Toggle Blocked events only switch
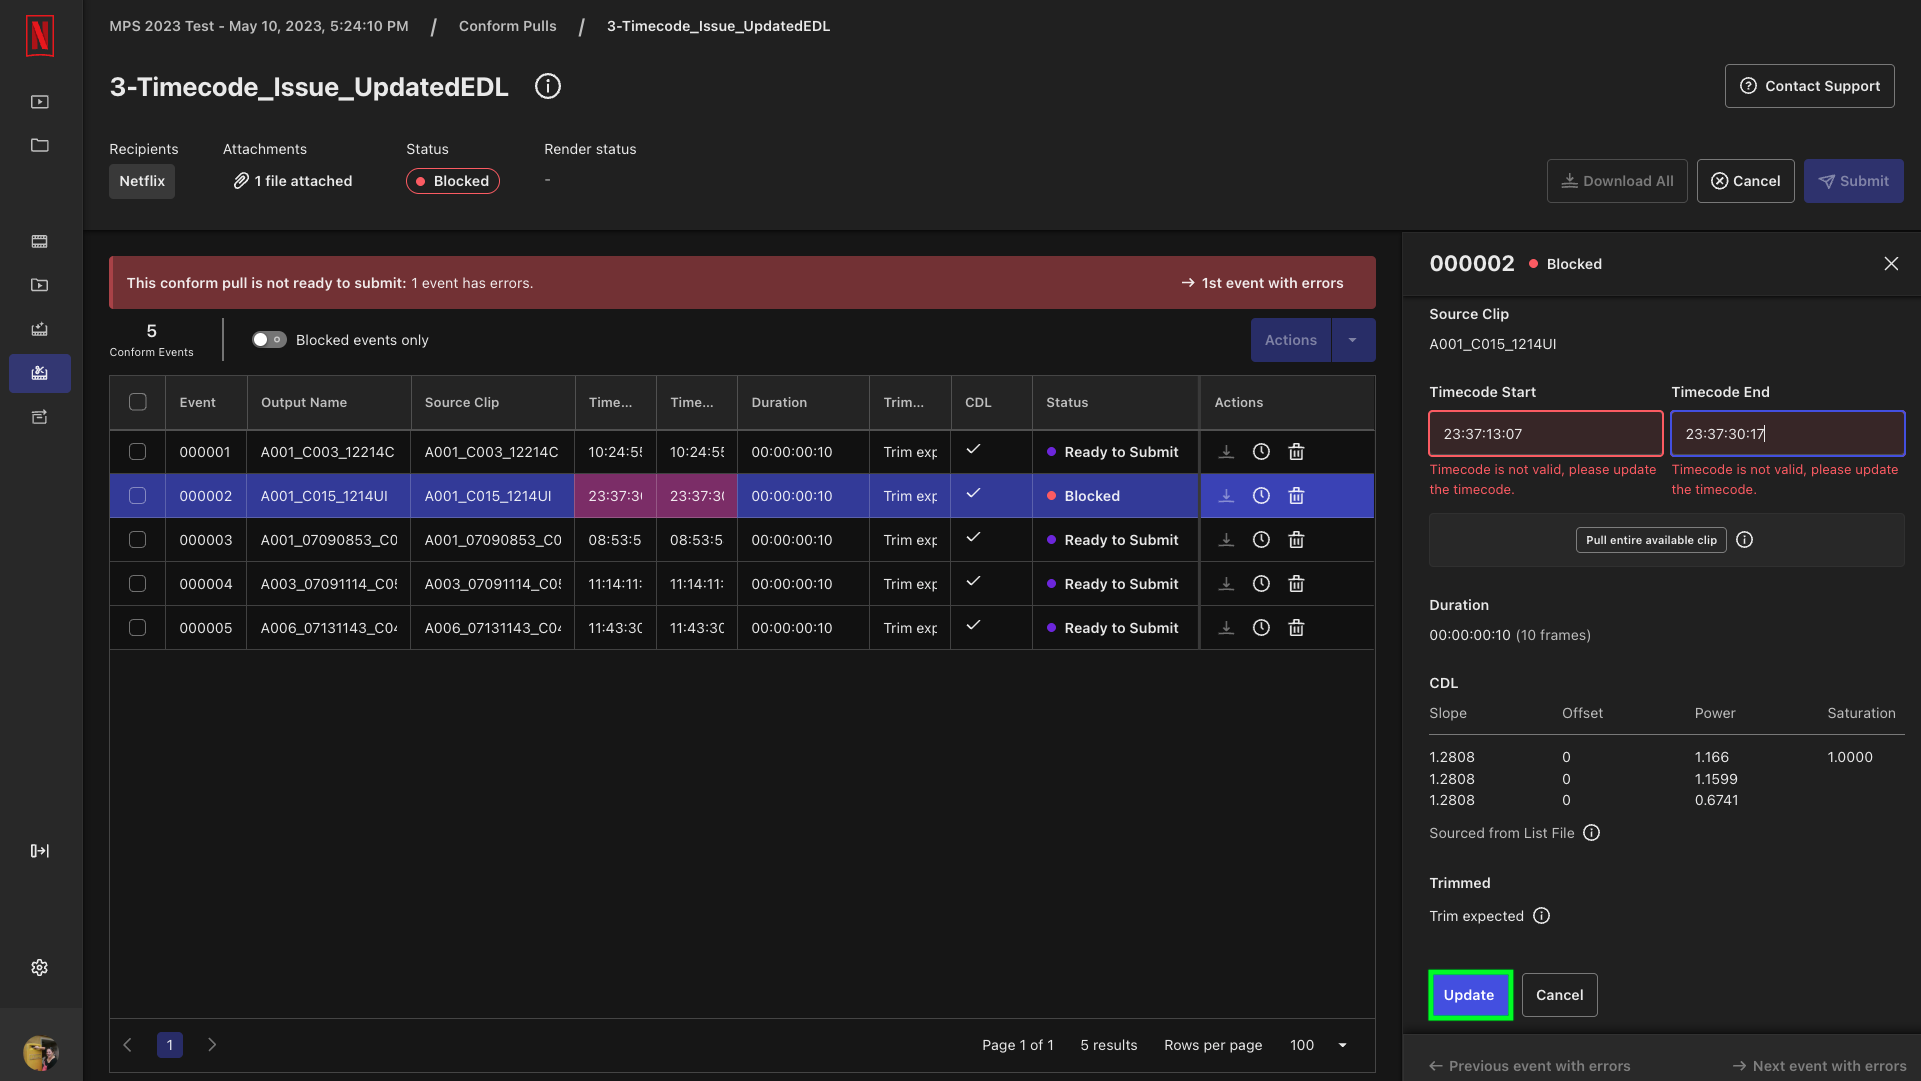Image resolution: width=1921 pixels, height=1081 pixels. (x=269, y=340)
